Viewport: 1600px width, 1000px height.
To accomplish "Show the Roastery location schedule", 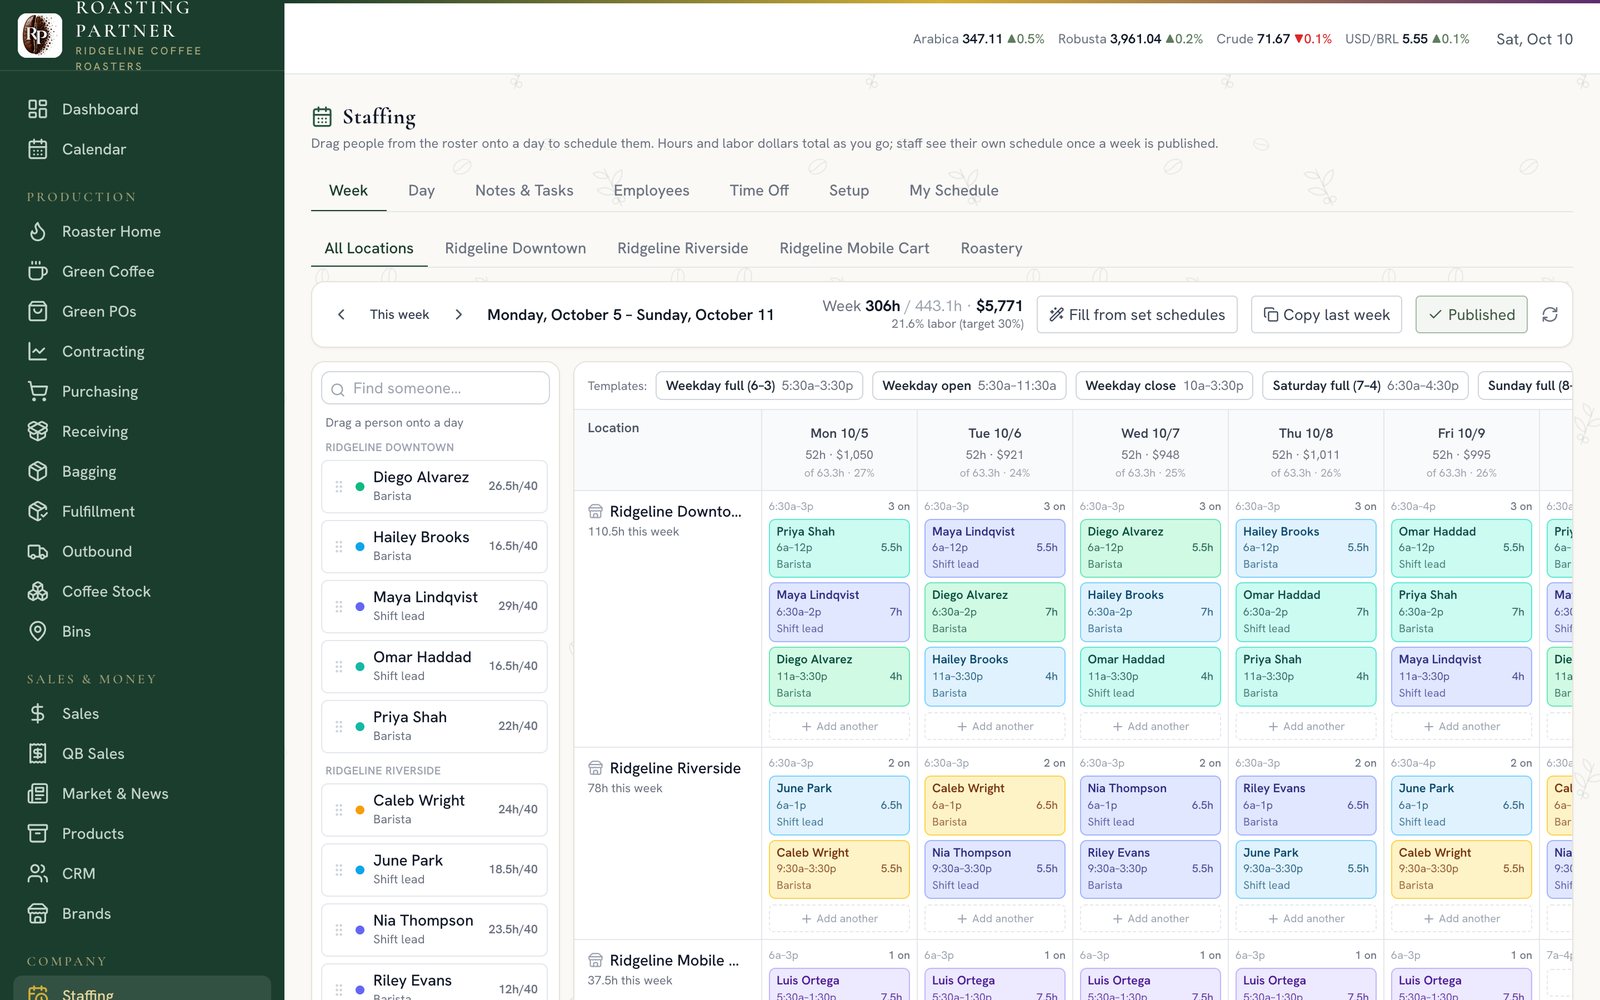I will [x=991, y=248].
